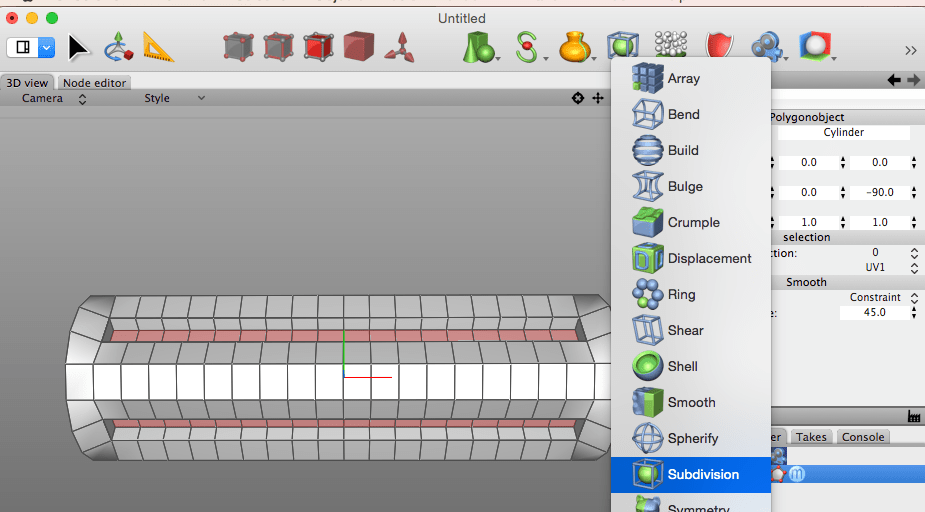Switch to edge selection mode cube

[x=278, y=47]
